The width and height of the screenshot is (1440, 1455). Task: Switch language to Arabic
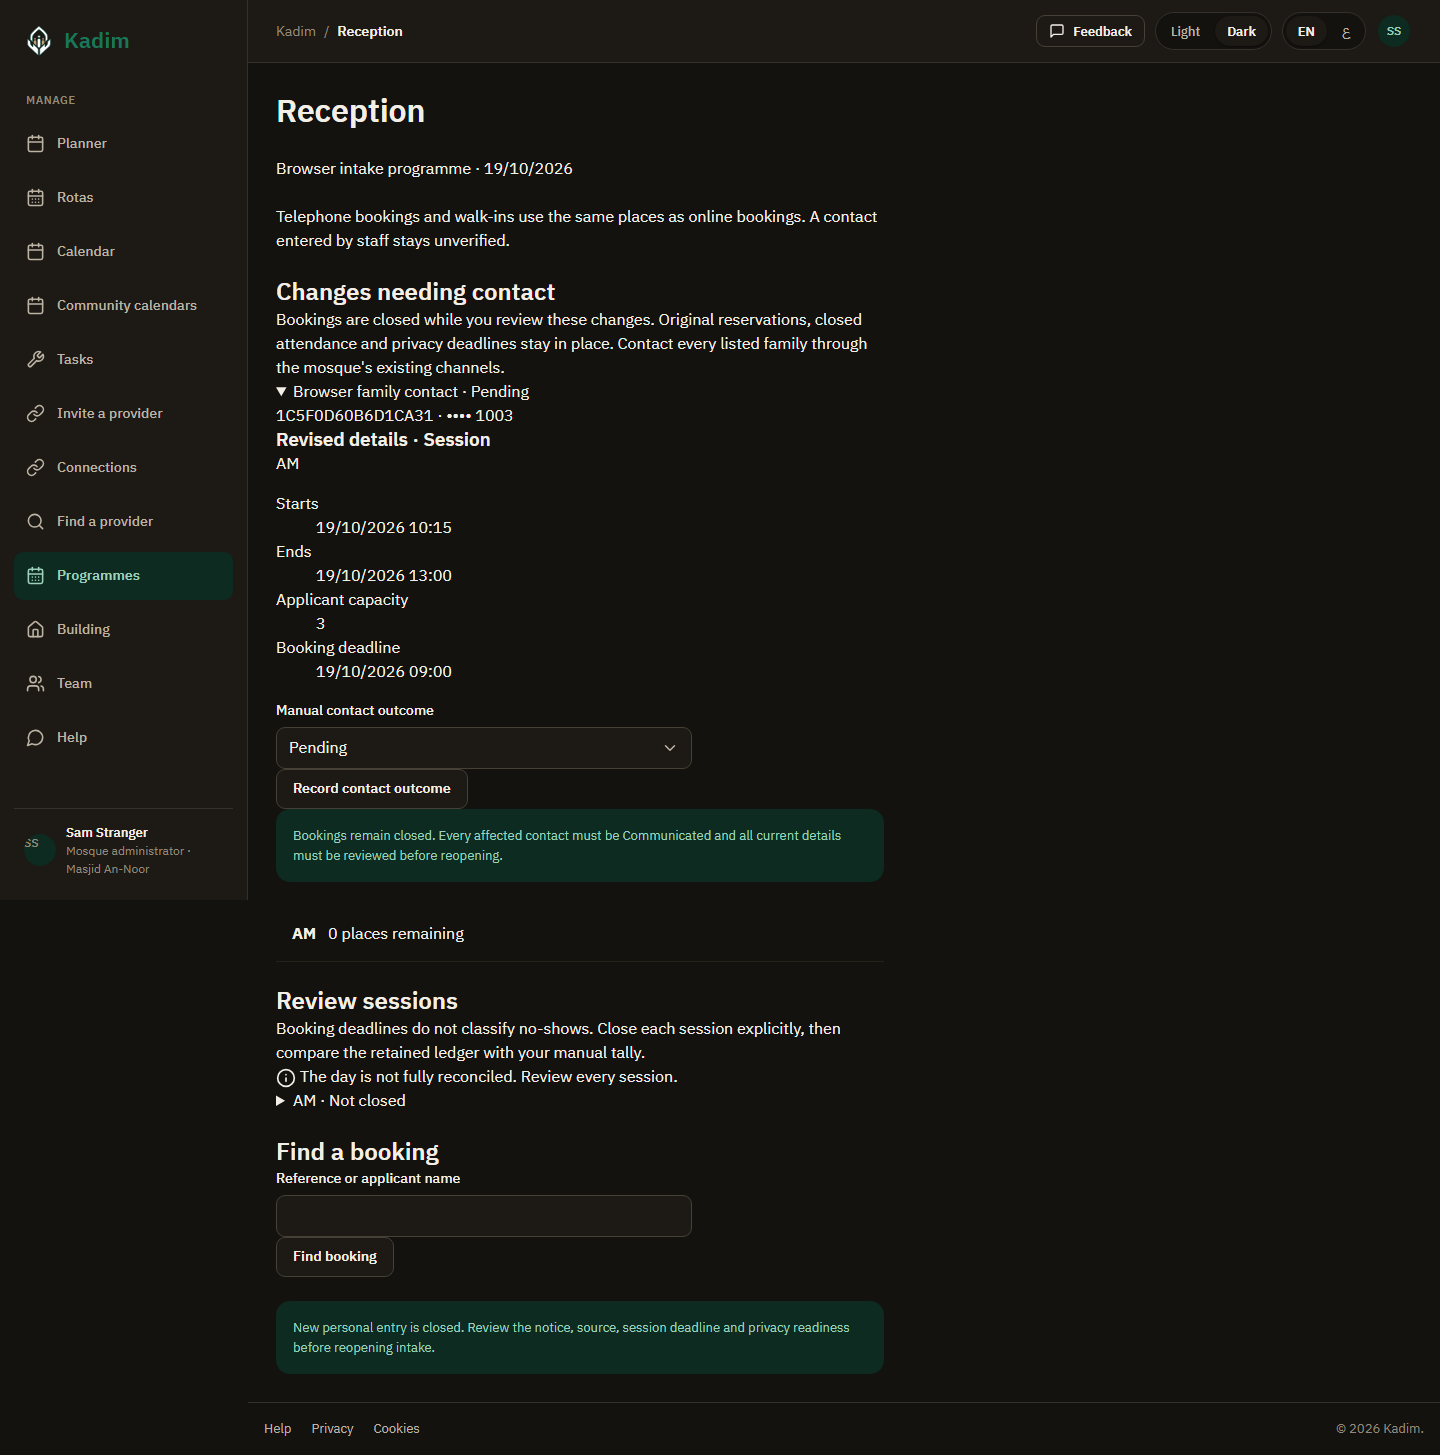coord(1345,31)
